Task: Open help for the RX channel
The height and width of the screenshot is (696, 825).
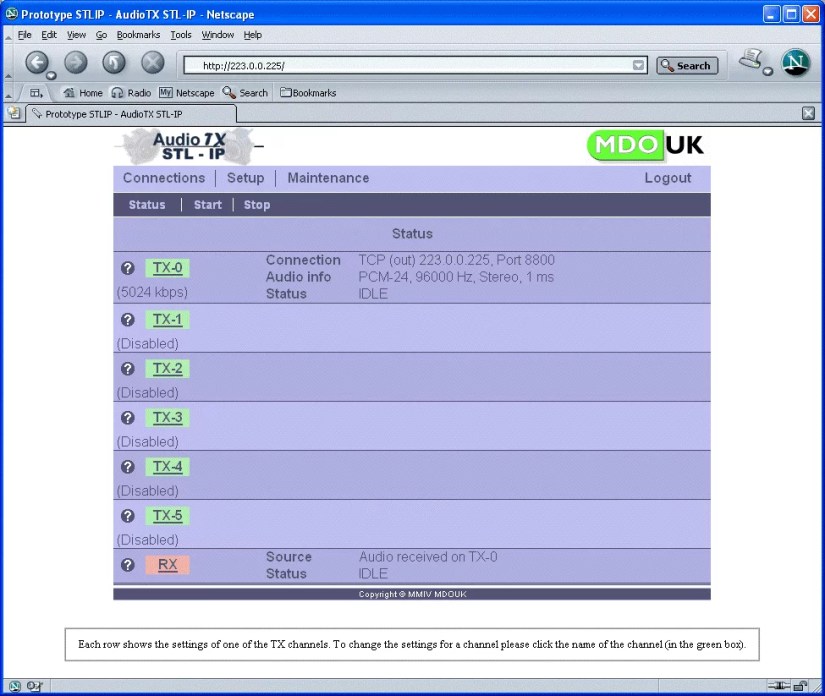Action: (127, 565)
